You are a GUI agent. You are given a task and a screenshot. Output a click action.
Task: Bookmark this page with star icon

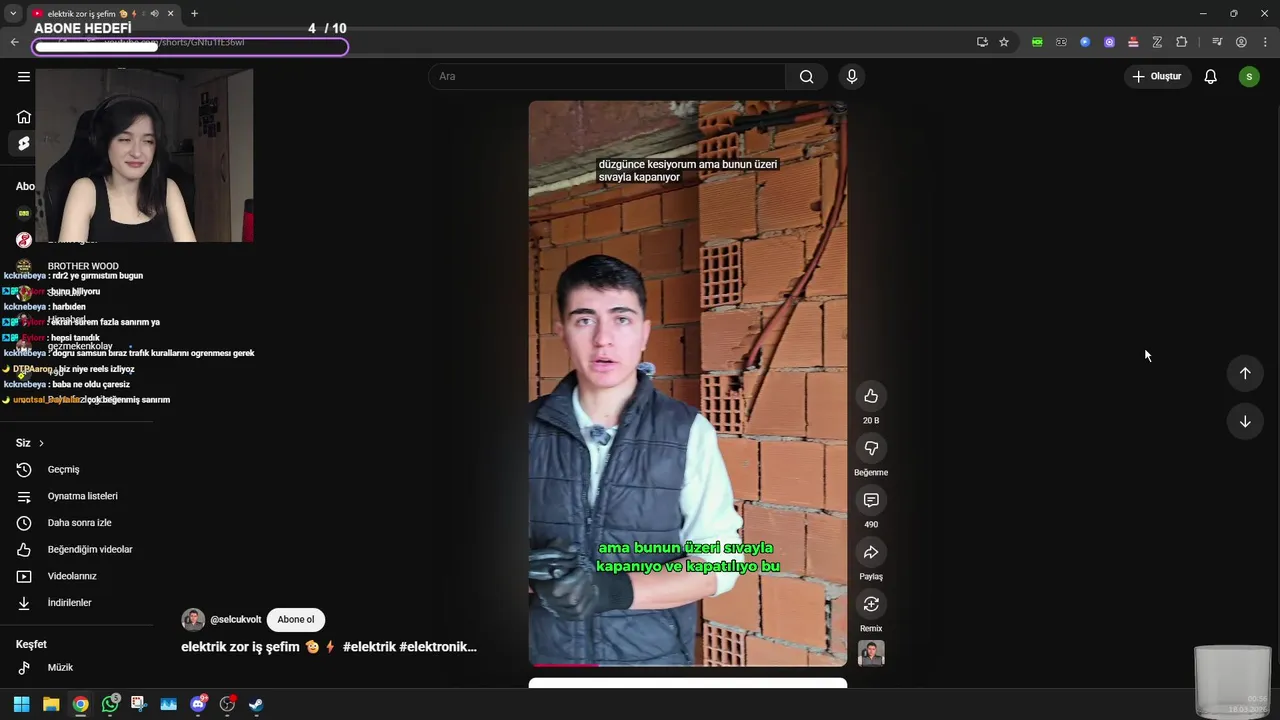(x=1004, y=42)
